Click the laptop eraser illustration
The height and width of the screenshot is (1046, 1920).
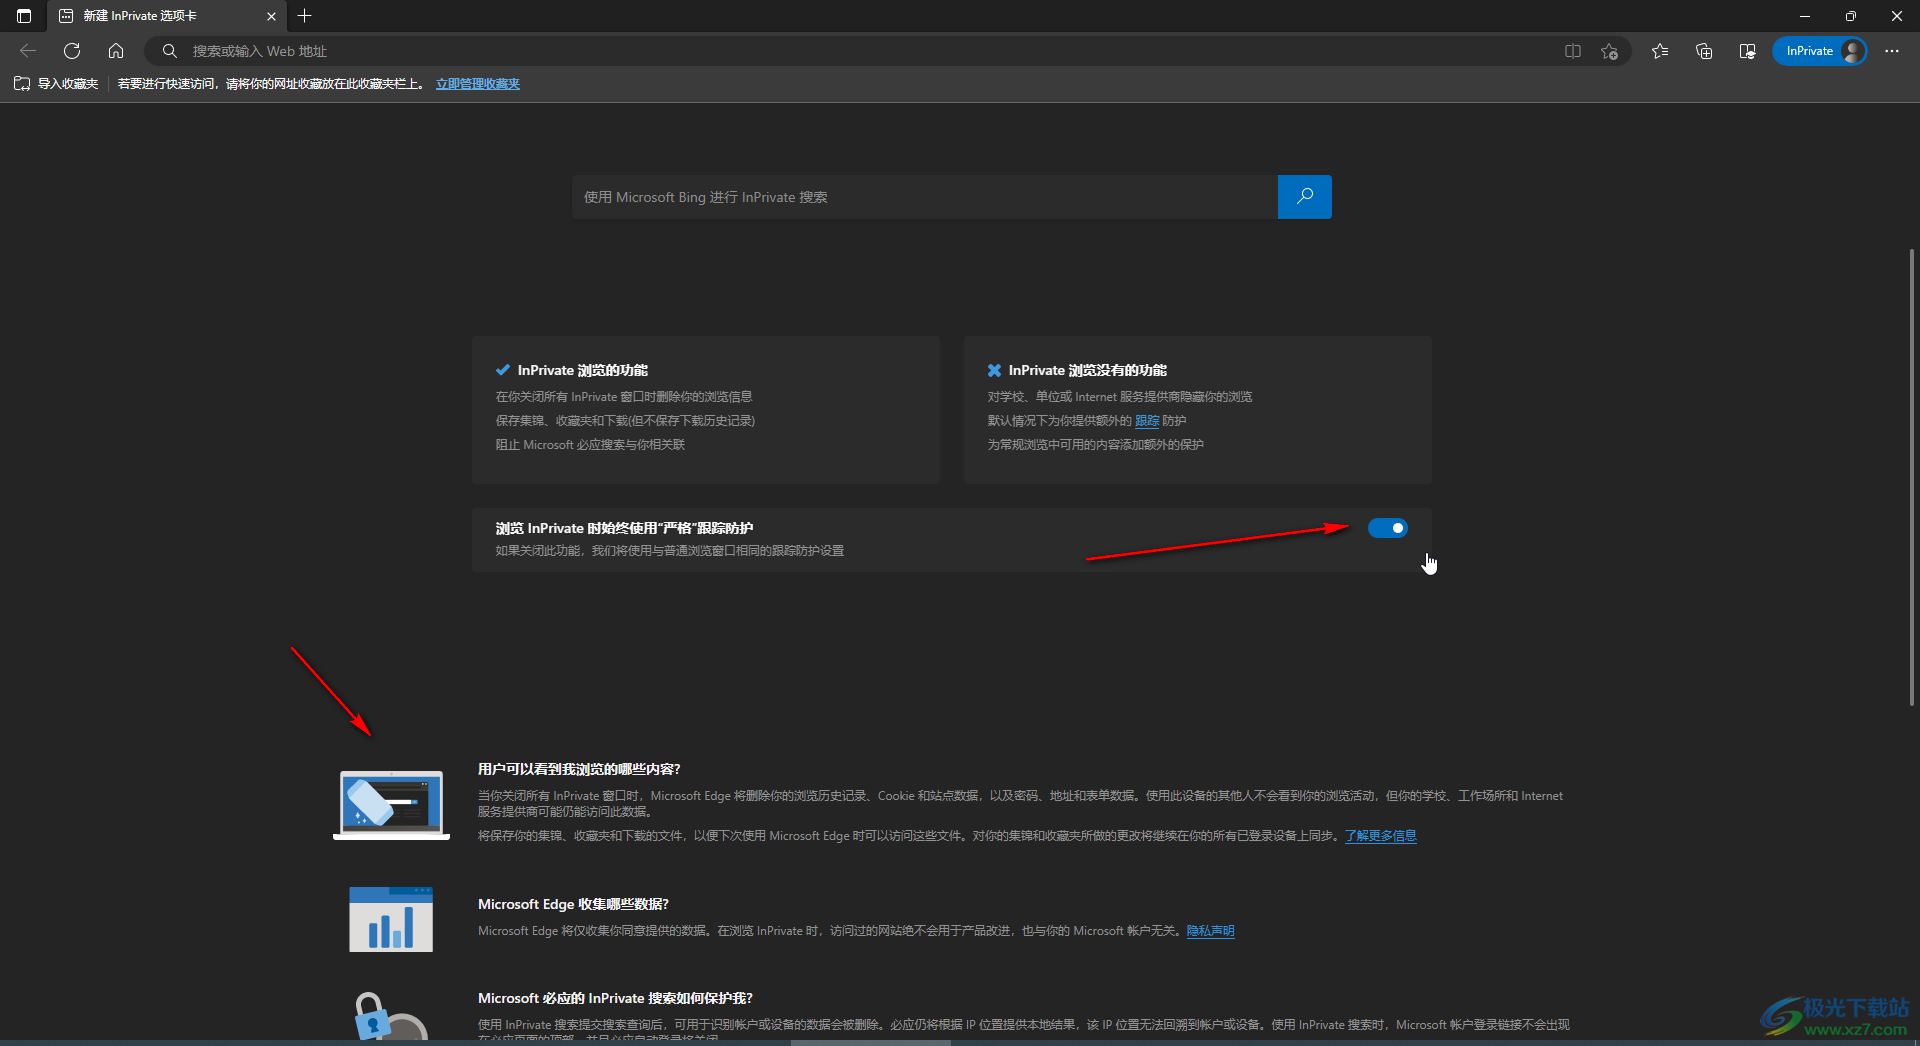(x=391, y=805)
